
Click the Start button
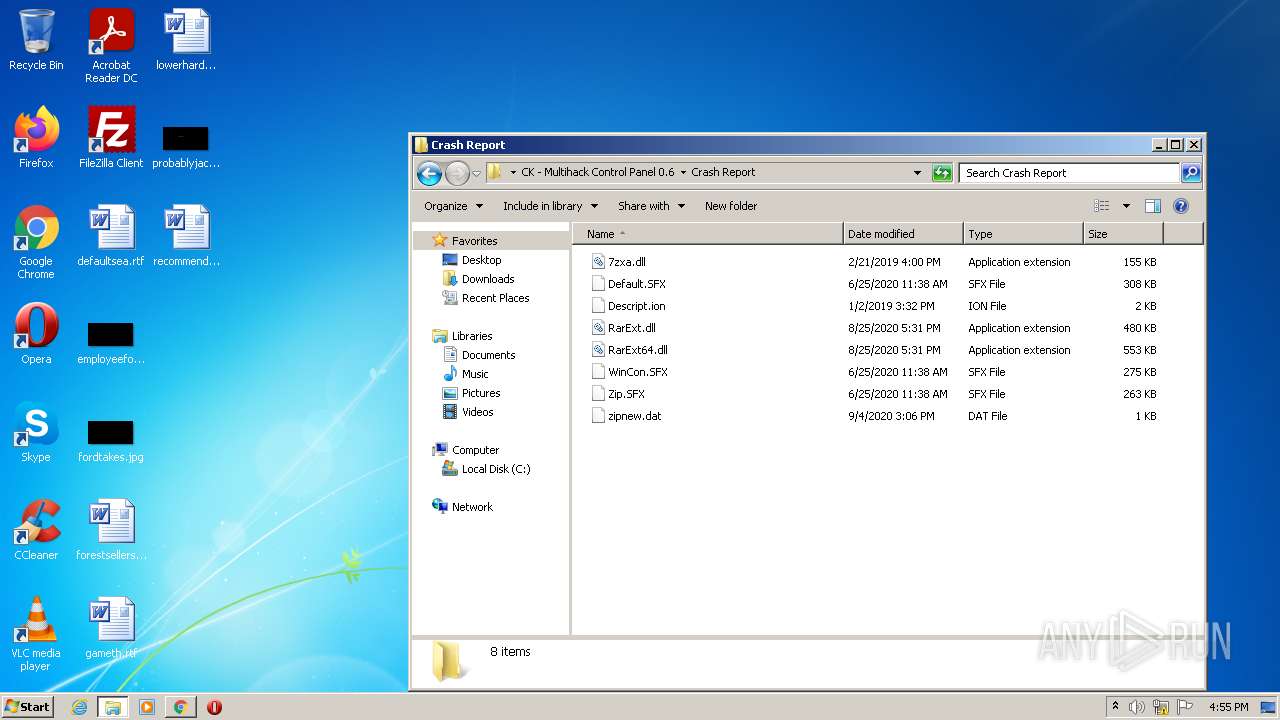tap(27, 707)
